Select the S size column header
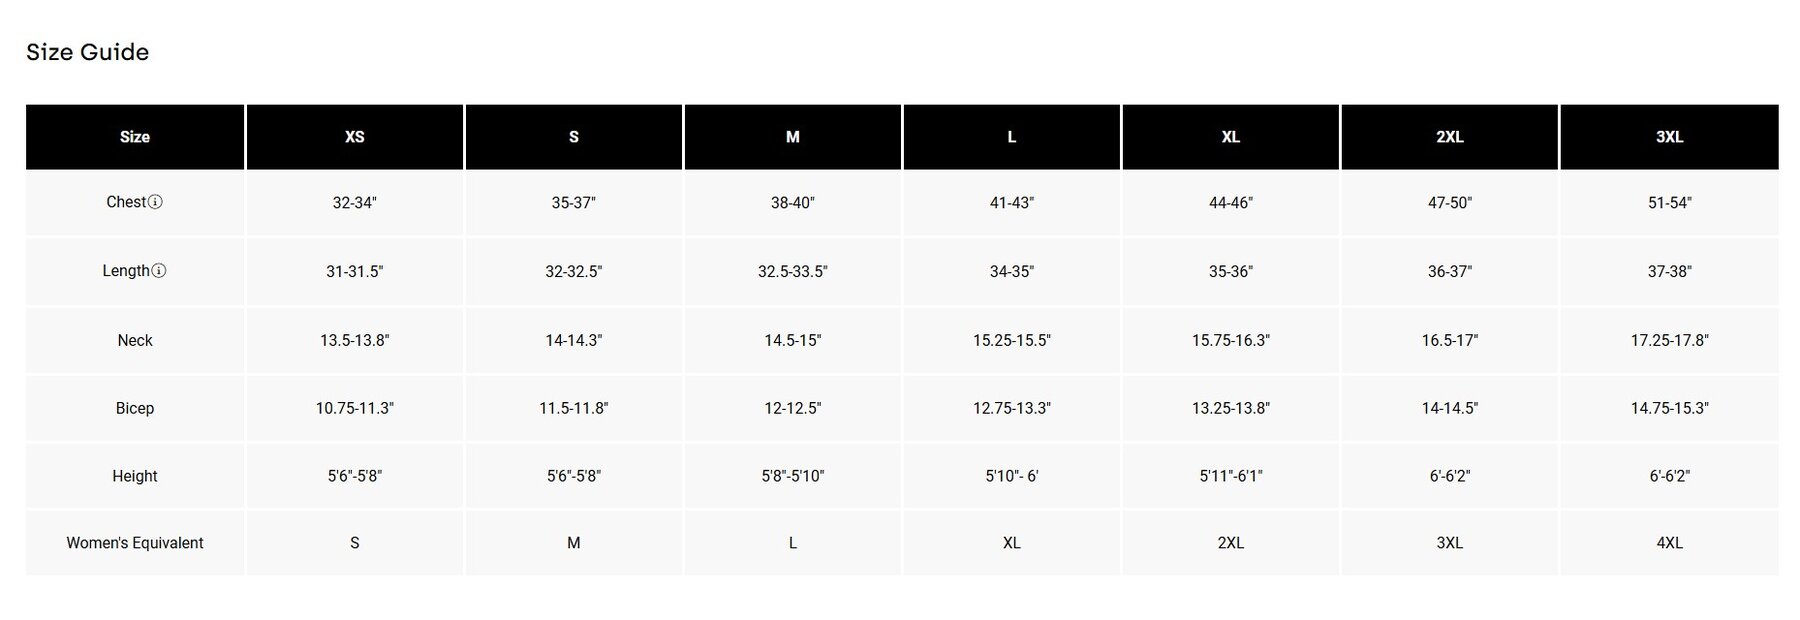Viewport: 1800px width, 620px height. coord(574,137)
